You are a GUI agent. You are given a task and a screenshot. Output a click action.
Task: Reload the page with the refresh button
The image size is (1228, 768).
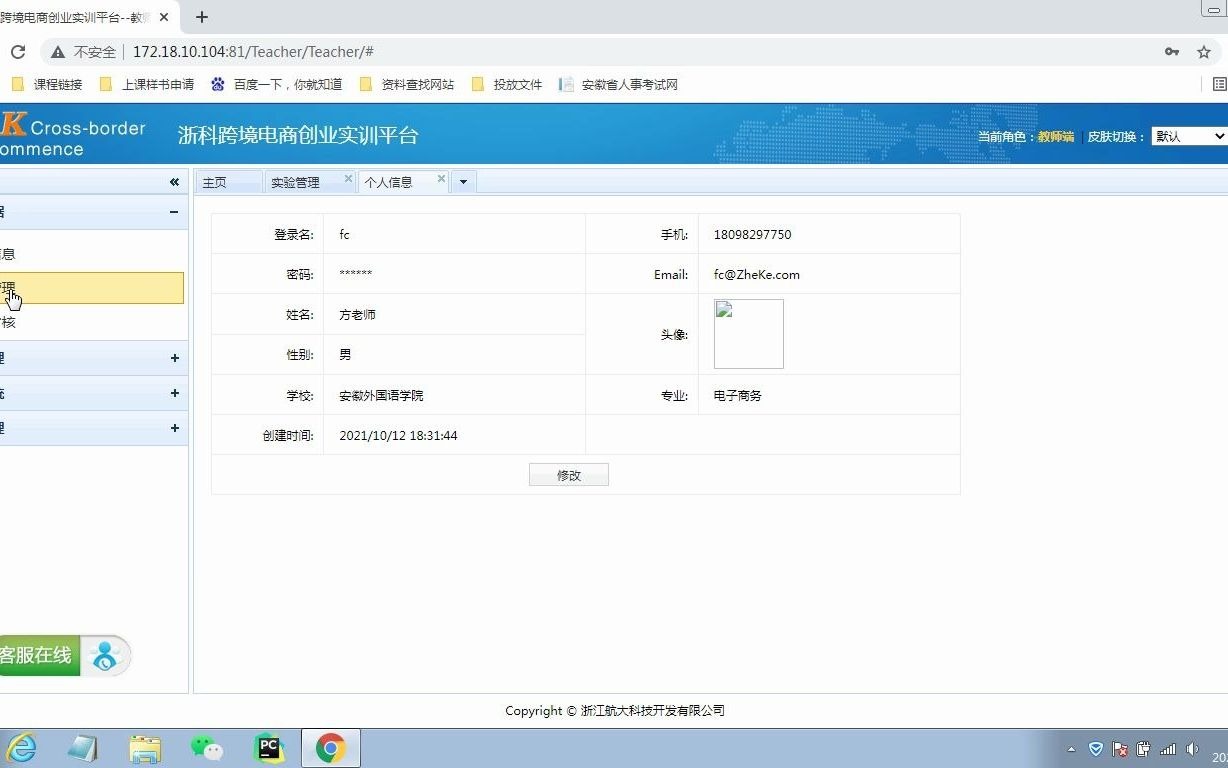pos(21,51)
